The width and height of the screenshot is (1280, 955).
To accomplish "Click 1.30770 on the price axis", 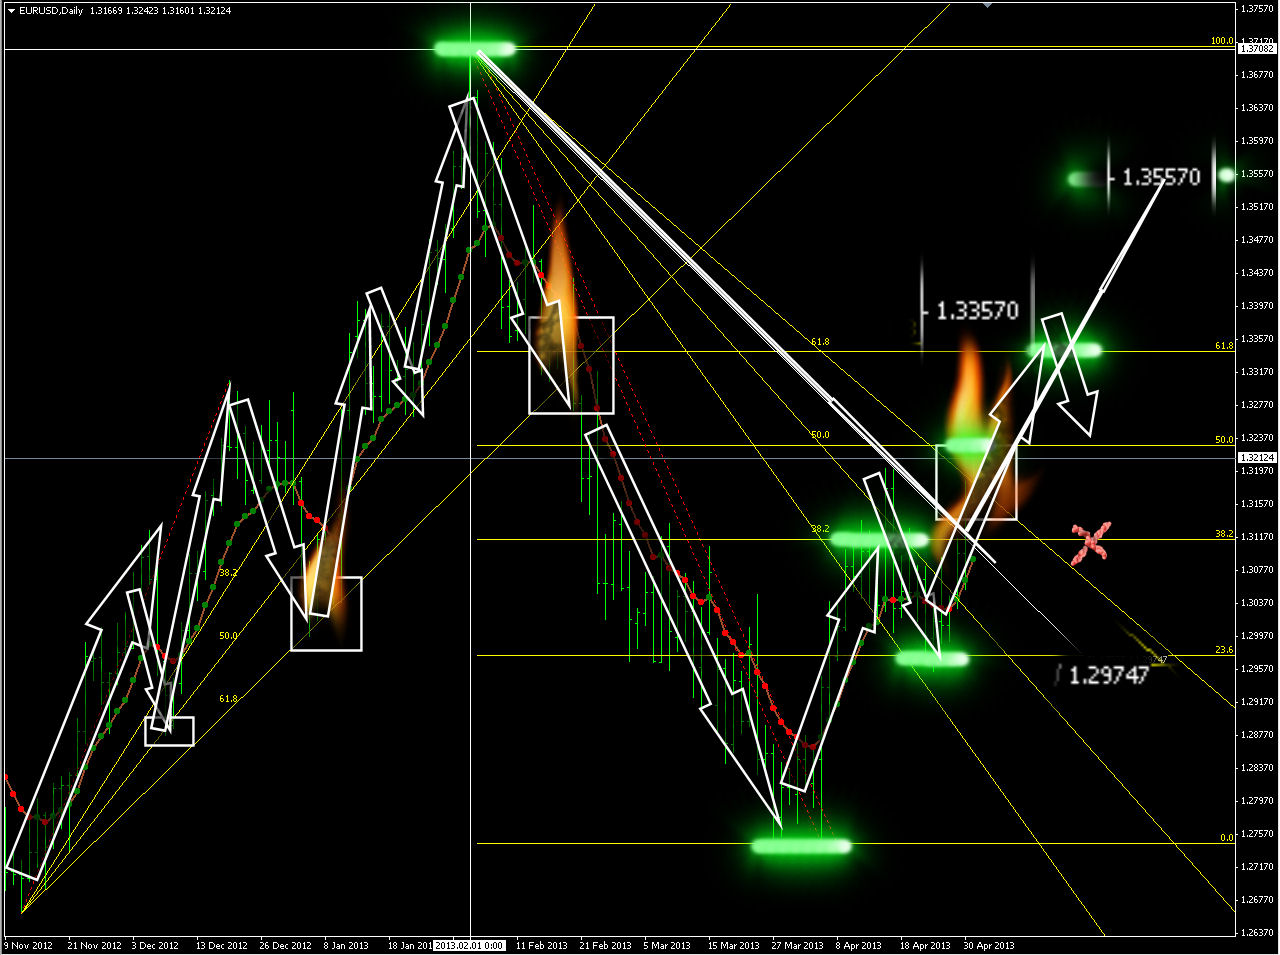I will click(1259, 570).
